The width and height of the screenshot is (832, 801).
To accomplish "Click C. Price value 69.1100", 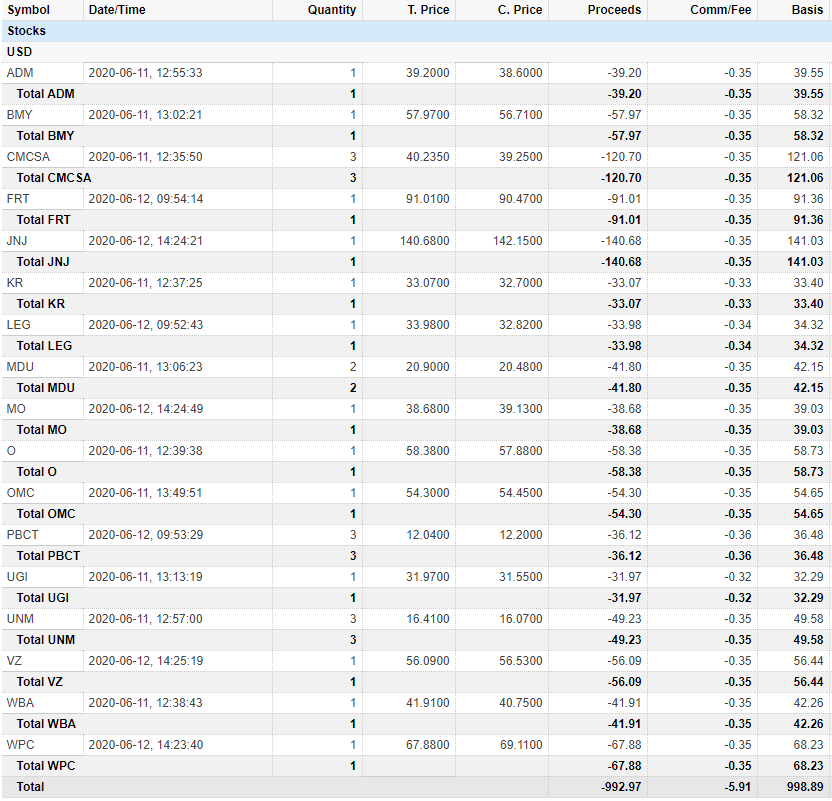I will [x=521, y=745].
